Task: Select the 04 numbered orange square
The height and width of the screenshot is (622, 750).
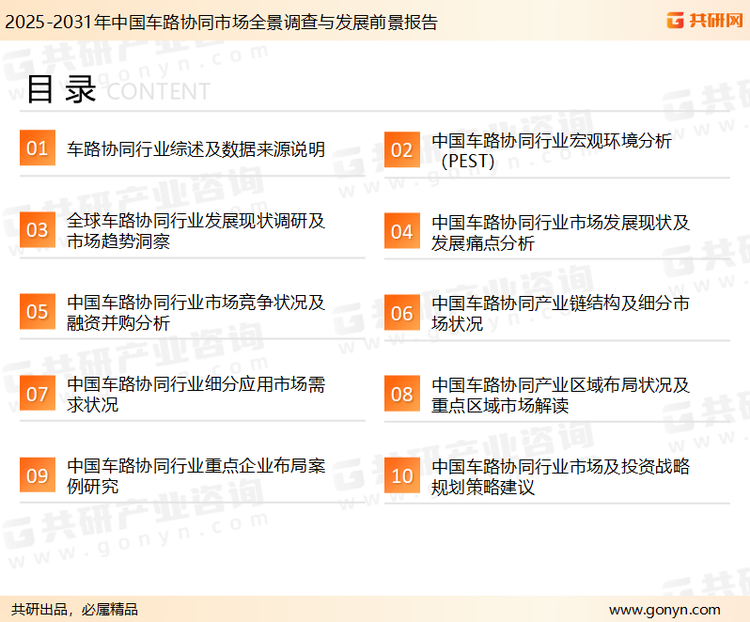Action: tap(402, 231)
